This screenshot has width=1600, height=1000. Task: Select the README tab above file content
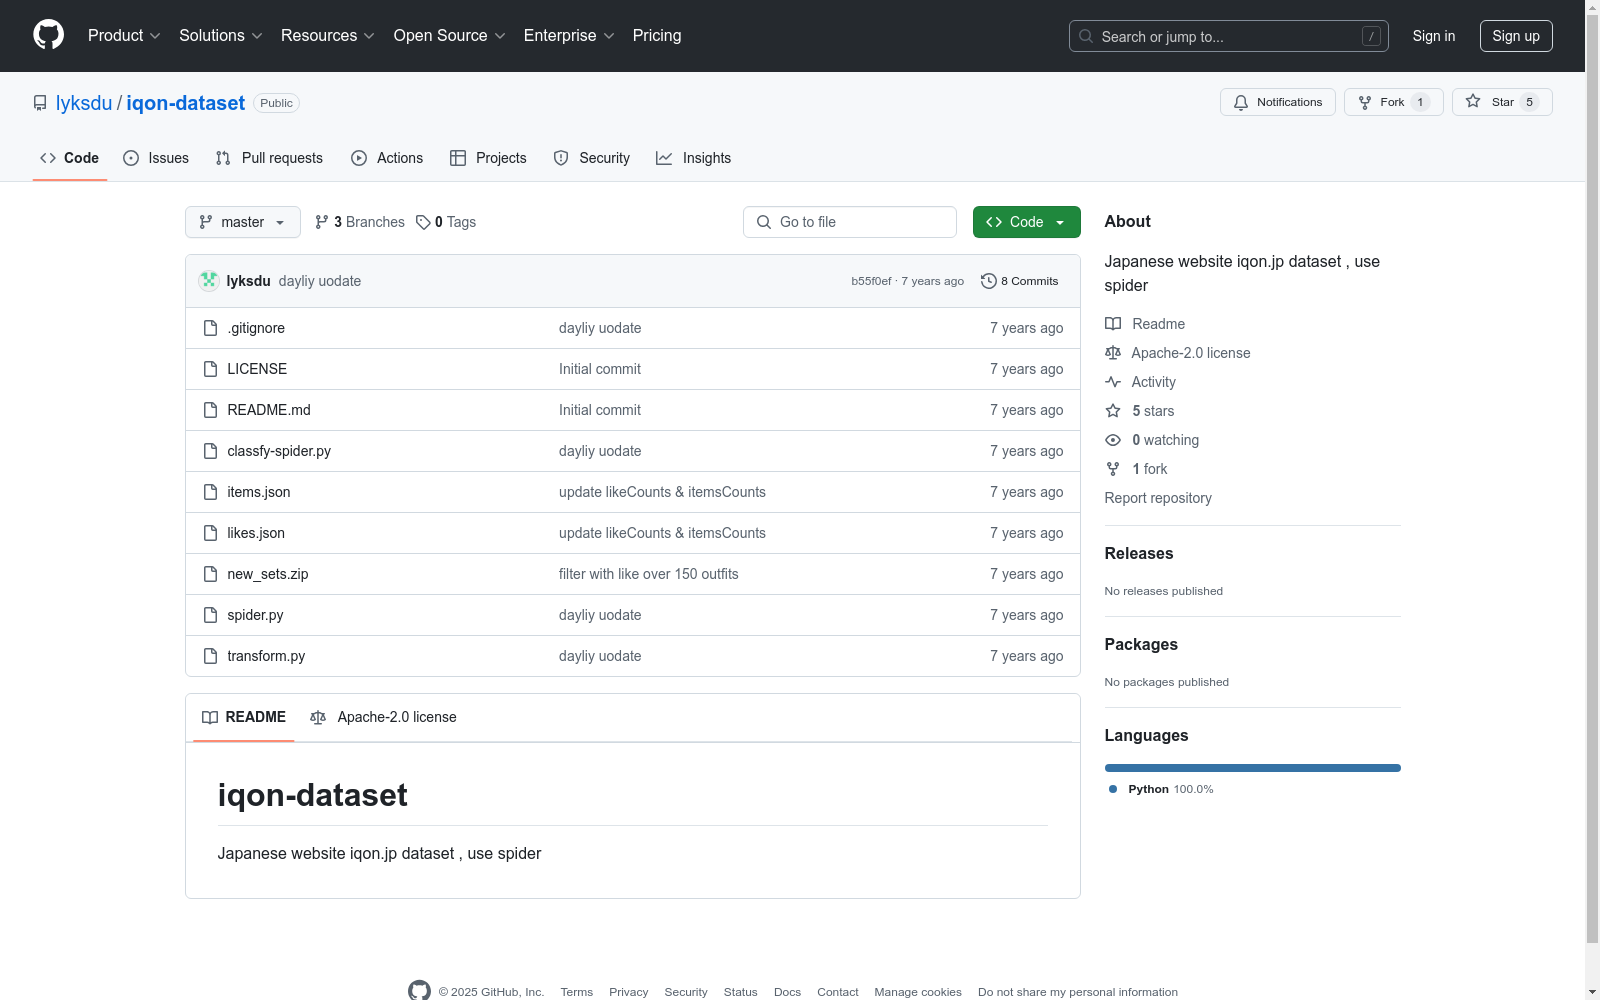pos(244,717)
